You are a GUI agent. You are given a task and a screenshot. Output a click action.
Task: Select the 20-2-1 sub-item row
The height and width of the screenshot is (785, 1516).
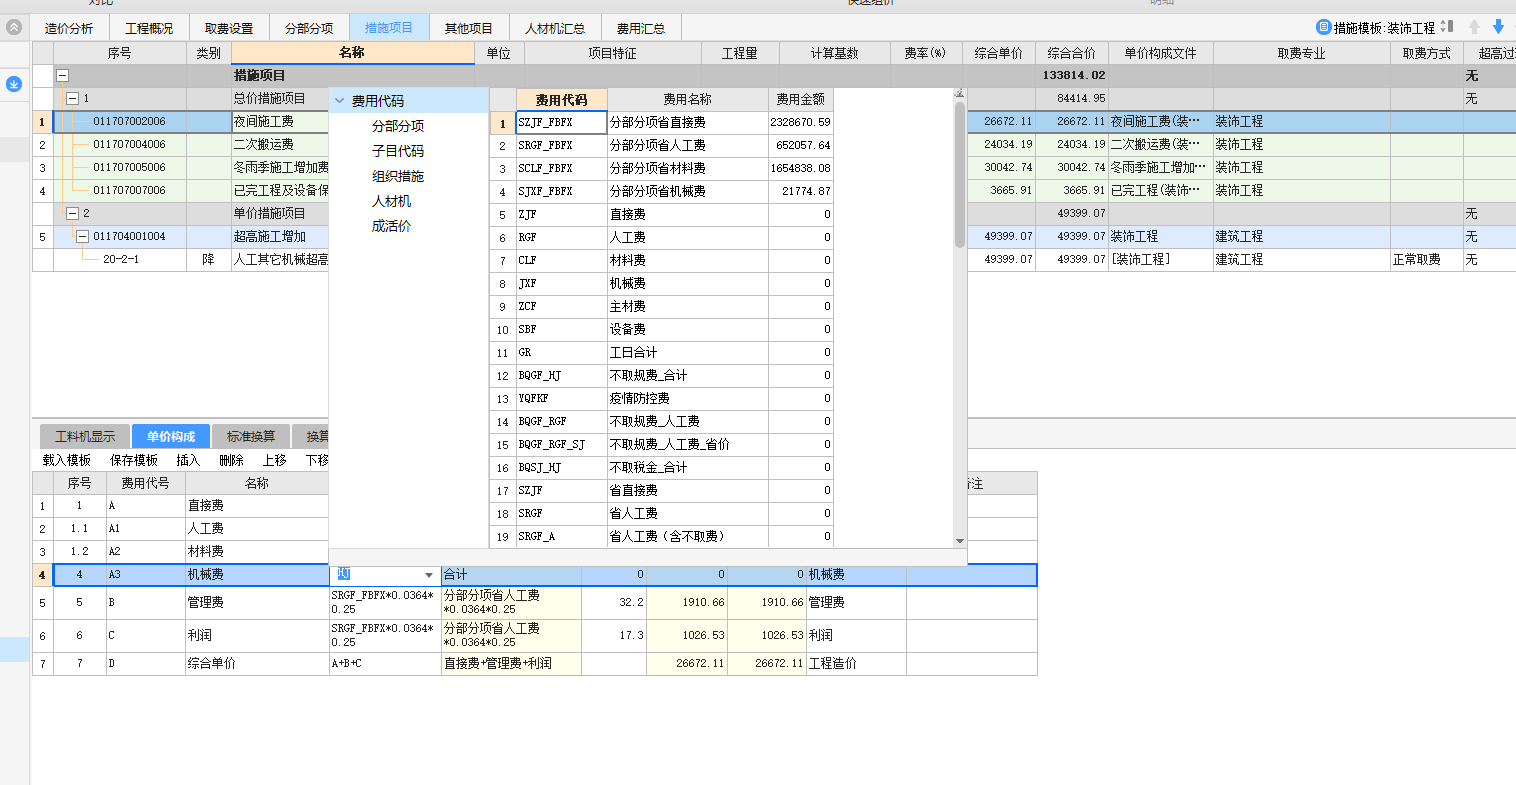[181, 259]
